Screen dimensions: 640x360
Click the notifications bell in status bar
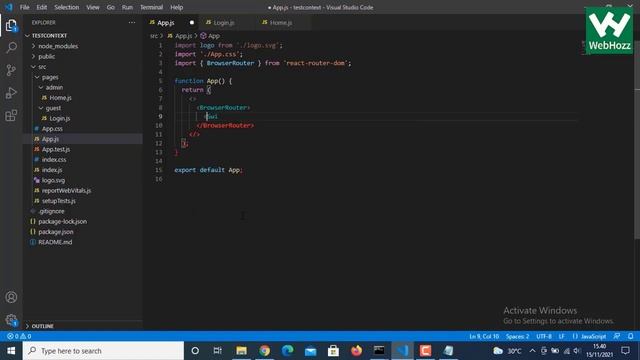[631, 336]
